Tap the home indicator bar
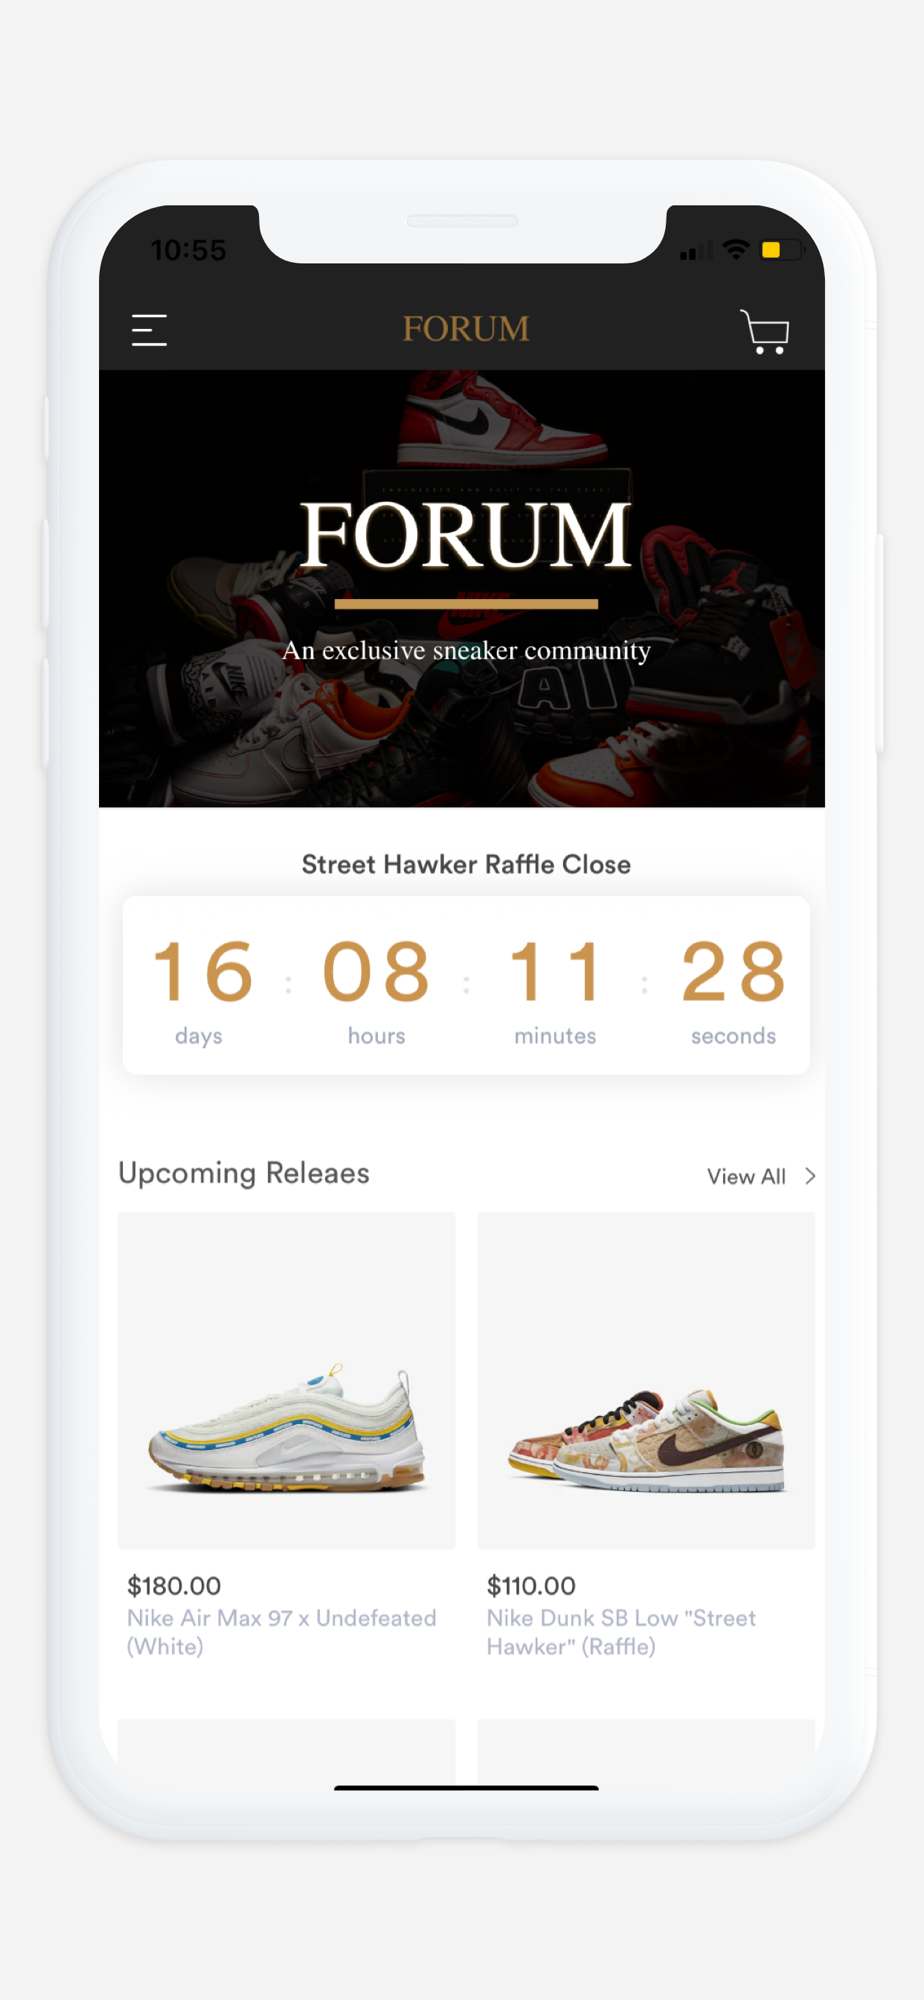 (x=466, y=1788)
